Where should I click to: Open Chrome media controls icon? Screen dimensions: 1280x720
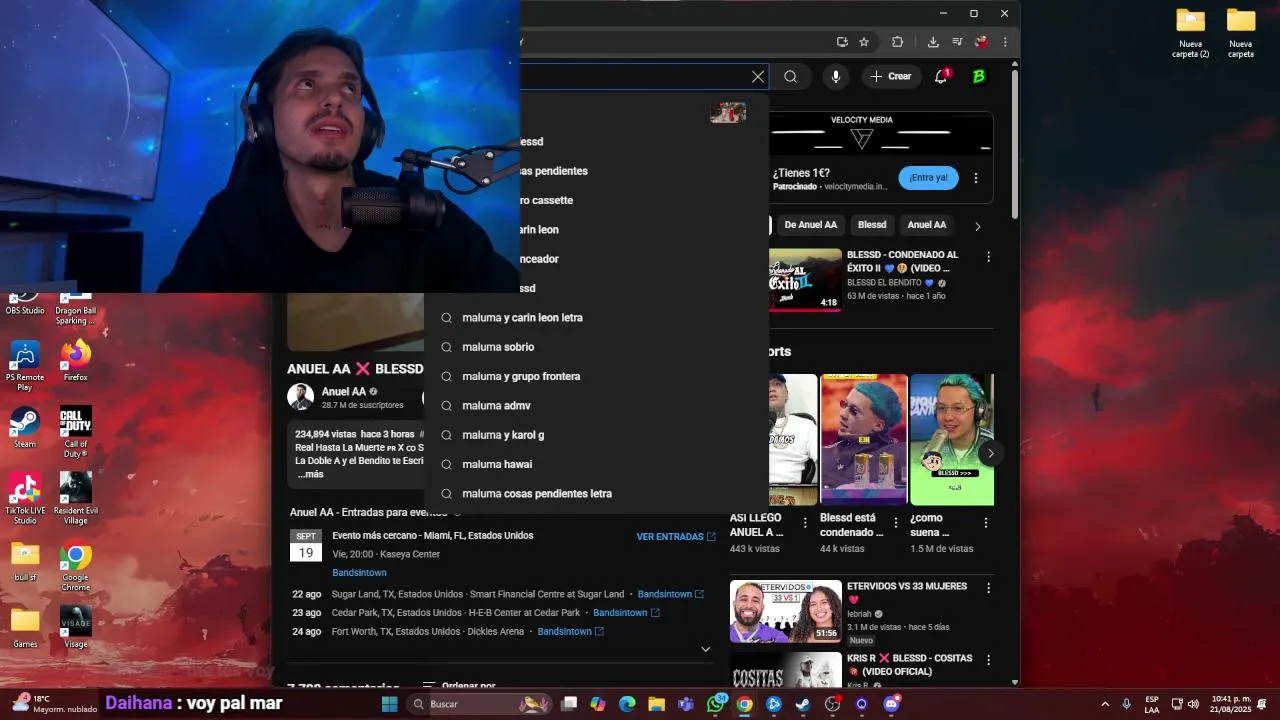click(958, 42)
